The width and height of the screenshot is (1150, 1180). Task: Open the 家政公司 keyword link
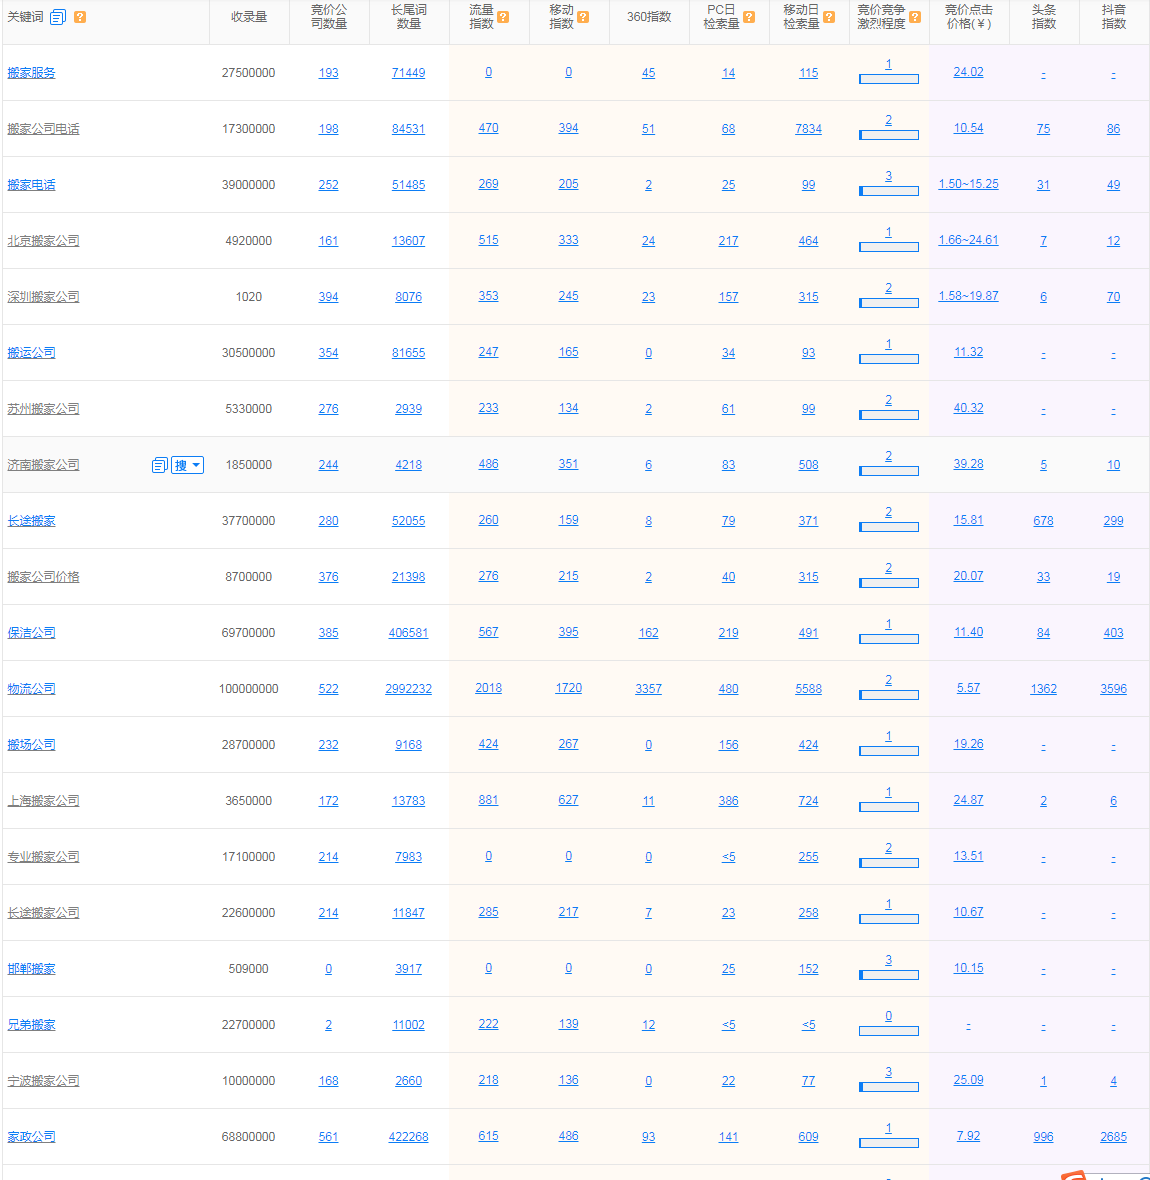click(31, 1137)
